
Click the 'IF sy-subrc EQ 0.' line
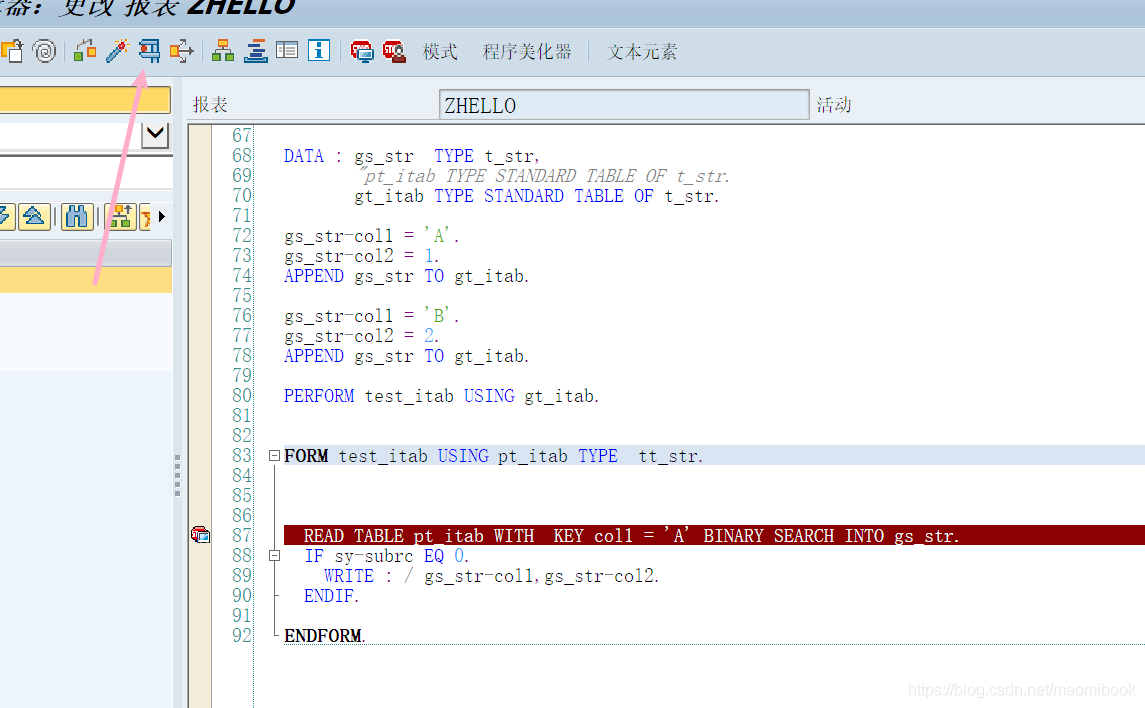click(386, 555)
